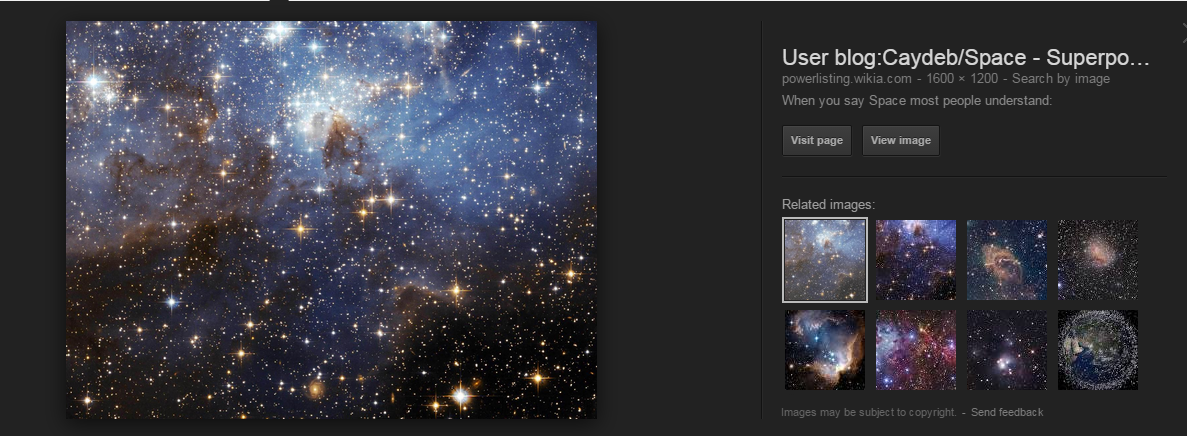1187x436 pixels.
Task: Open the large star nebula preview image
Action: click(332, 220)
